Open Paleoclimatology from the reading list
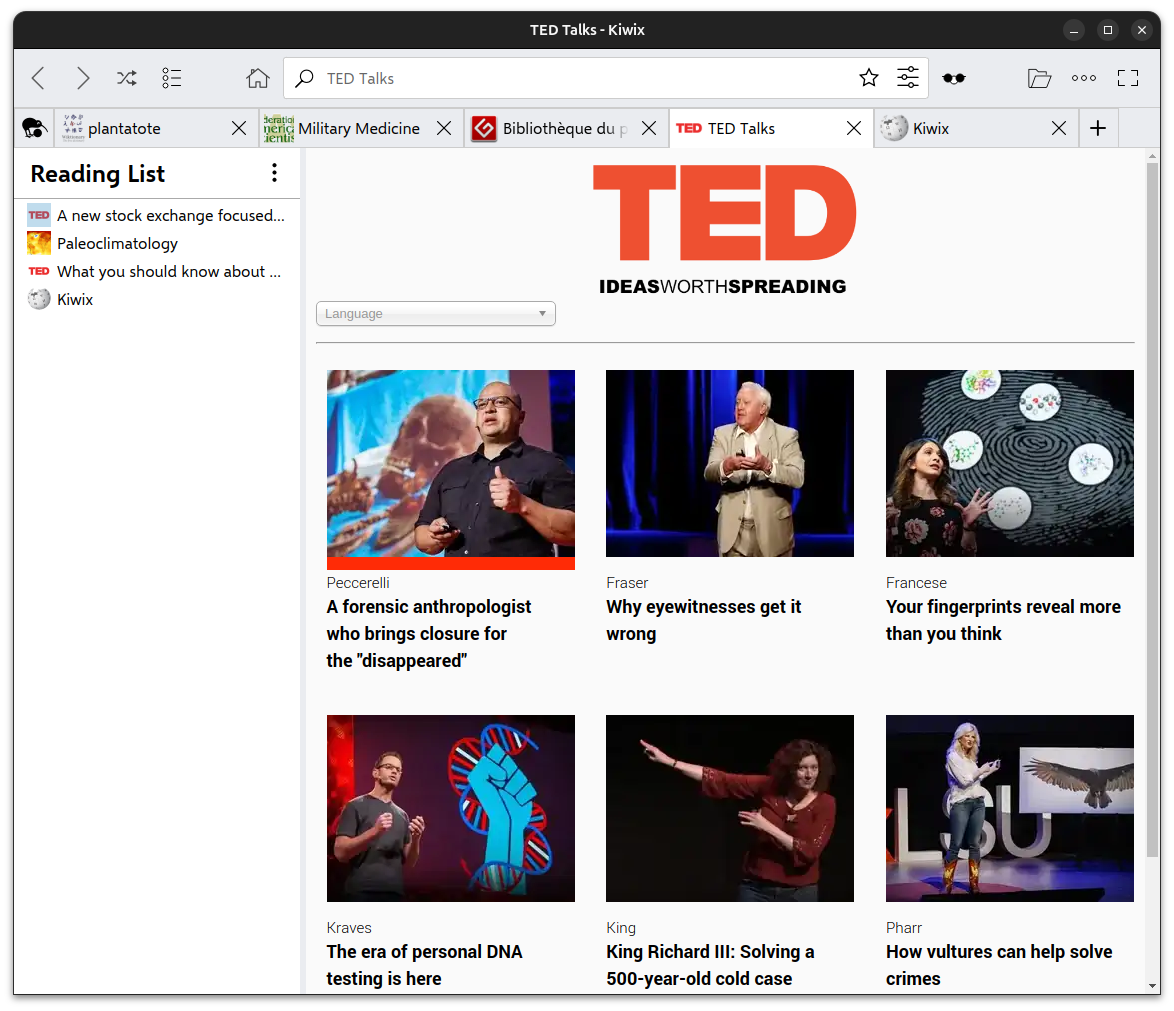This screenshot has height=1011, width=1174. 117,243
